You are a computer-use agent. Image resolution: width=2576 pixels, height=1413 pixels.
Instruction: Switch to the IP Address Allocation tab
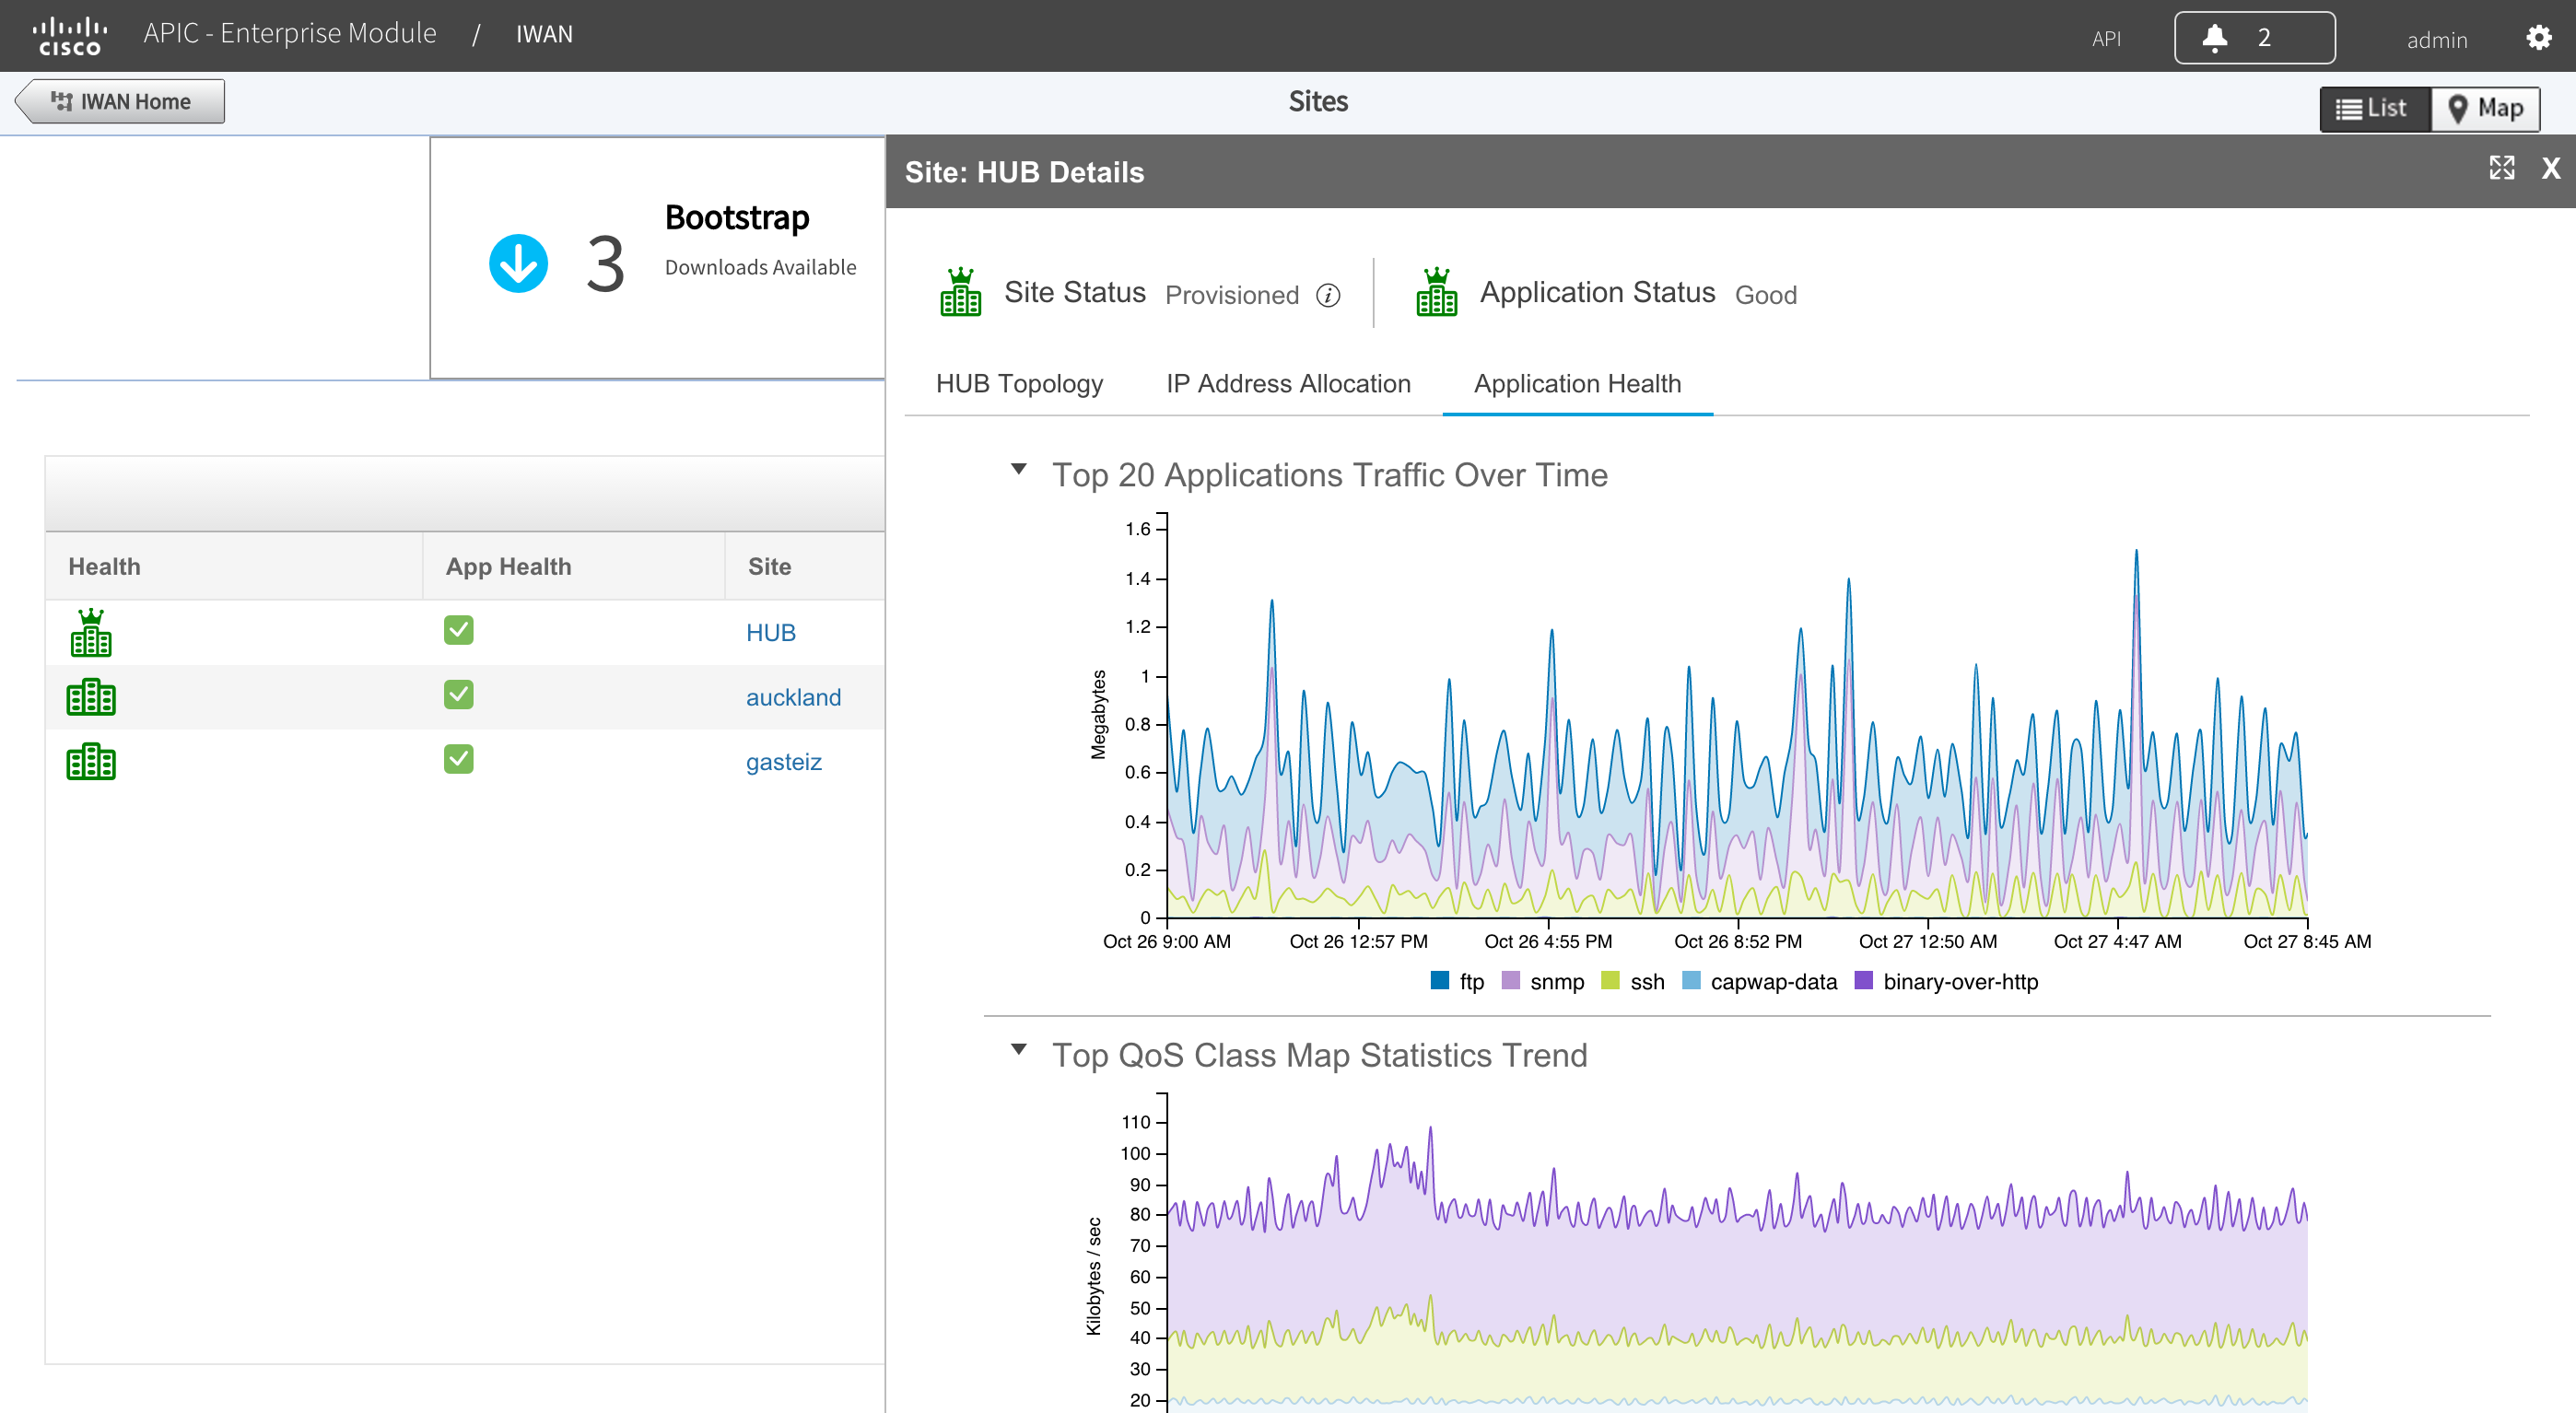coord(1288,384)
